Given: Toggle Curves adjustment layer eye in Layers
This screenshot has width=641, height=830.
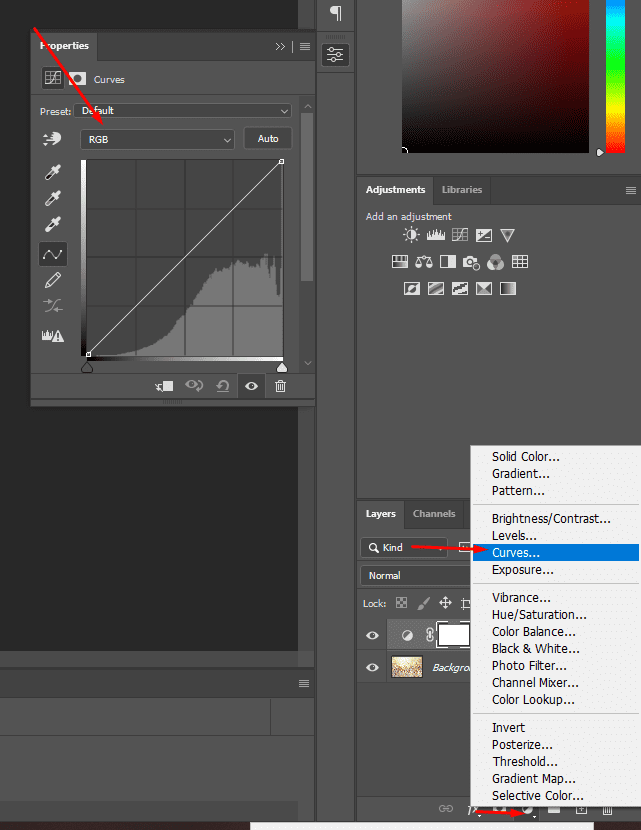Looking at the screenshot, I should pyautogui.click(x=372, y=635).
